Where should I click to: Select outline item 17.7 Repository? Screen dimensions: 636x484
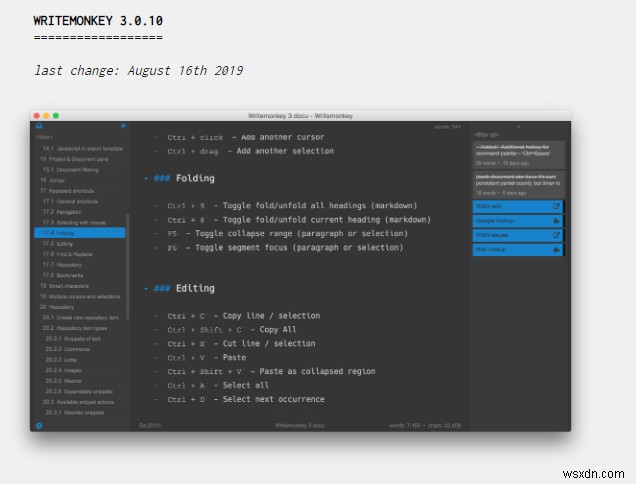[x=62, y=265]
